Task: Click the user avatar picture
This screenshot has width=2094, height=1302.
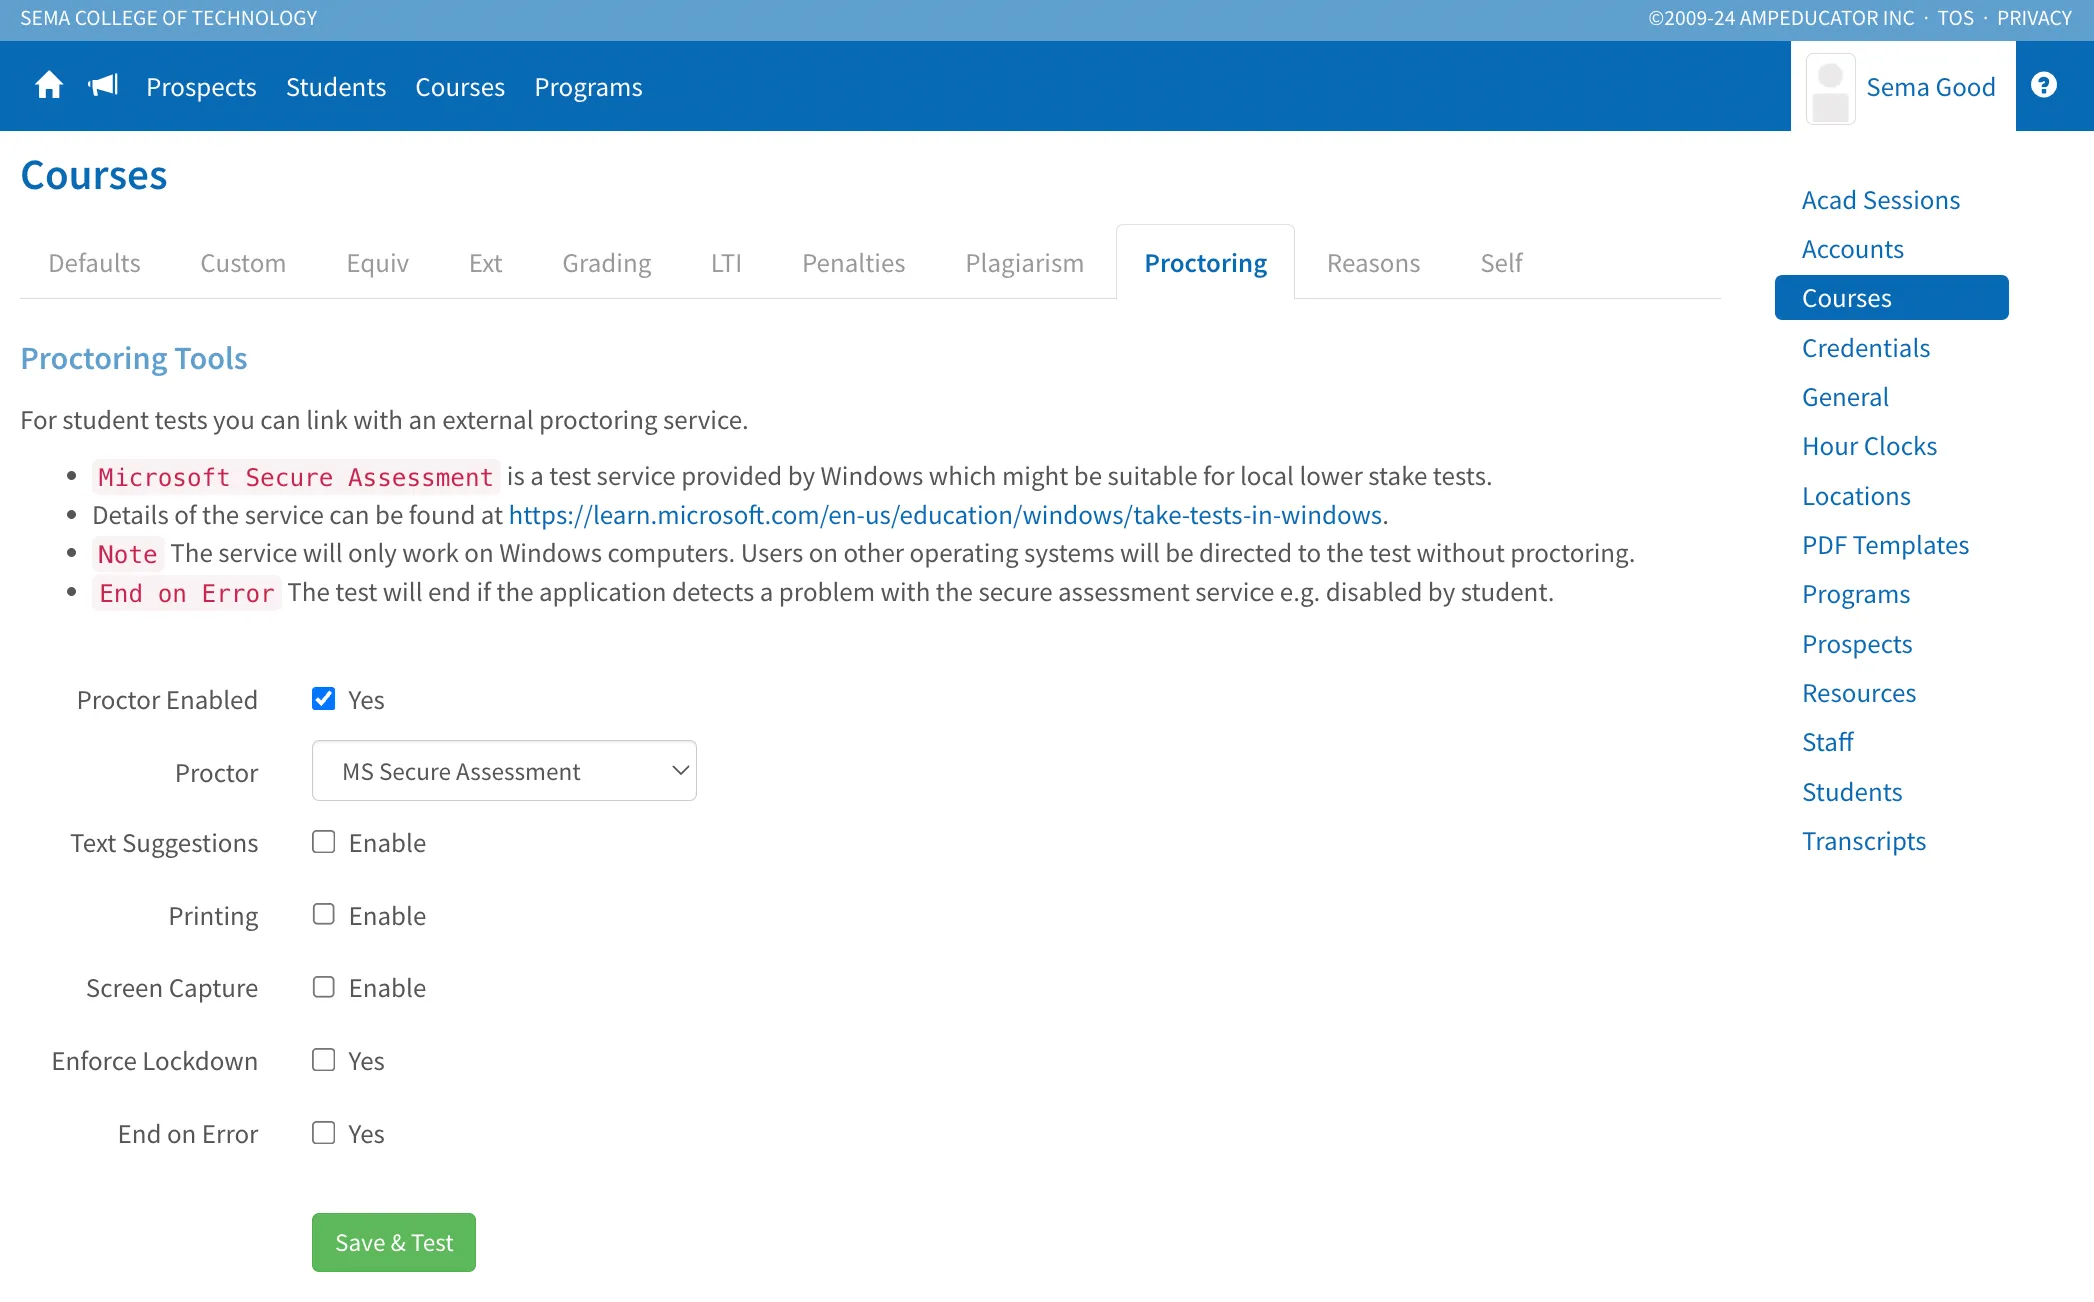Action: pos(1831,89)
